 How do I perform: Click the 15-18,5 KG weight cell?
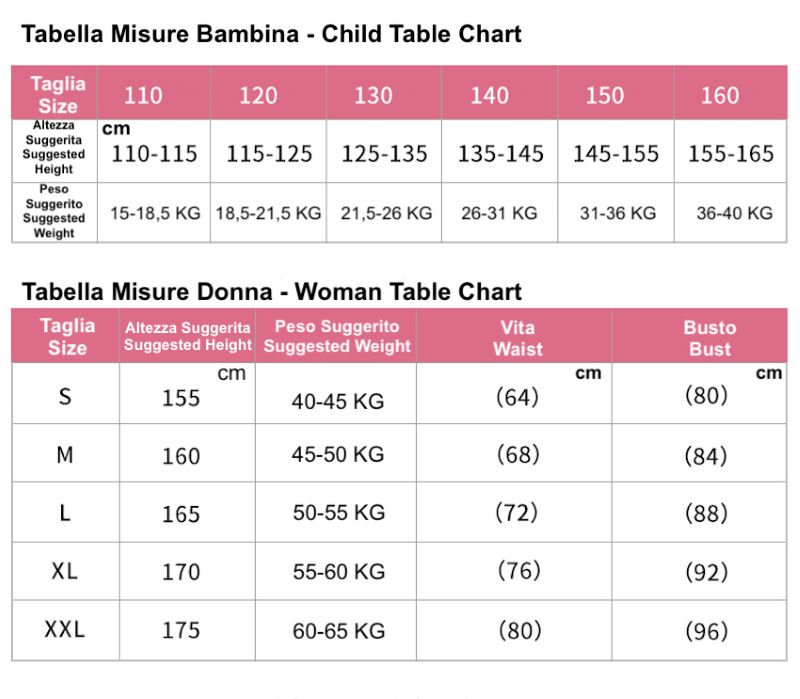(x=156, y=213)
